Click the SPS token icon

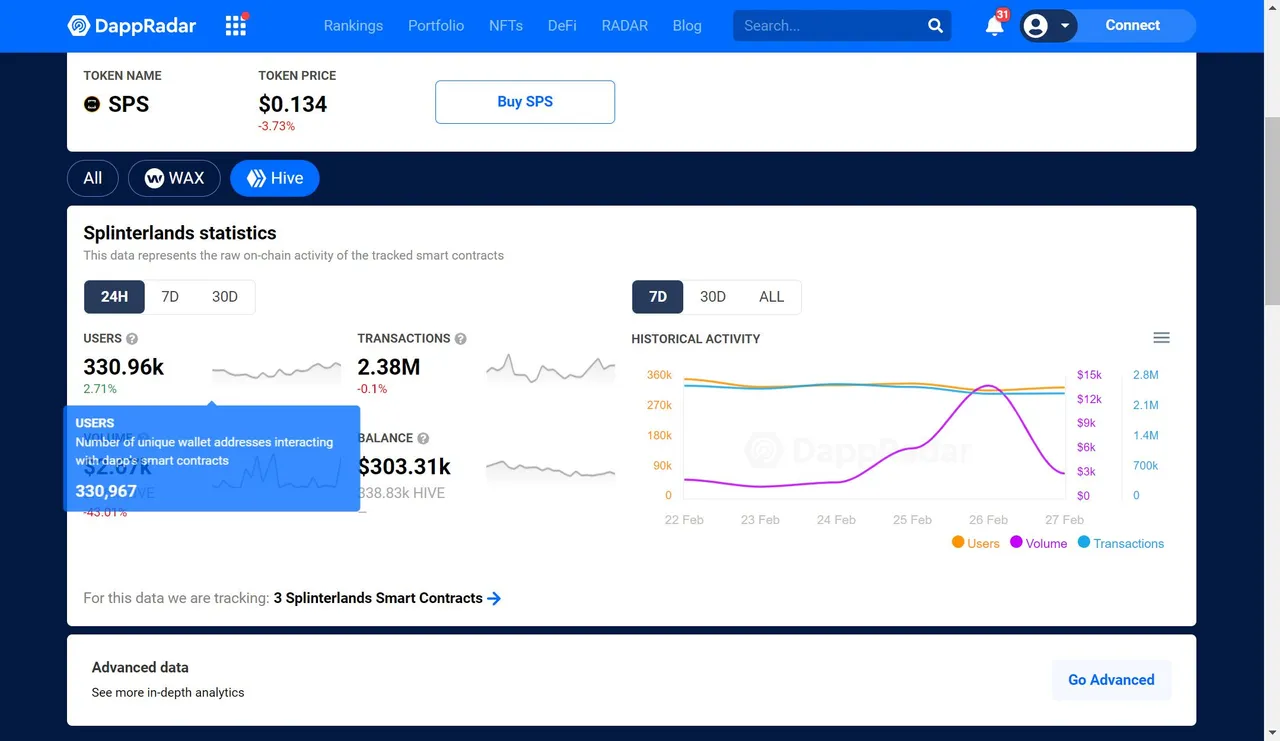click(x=92, y=104)
